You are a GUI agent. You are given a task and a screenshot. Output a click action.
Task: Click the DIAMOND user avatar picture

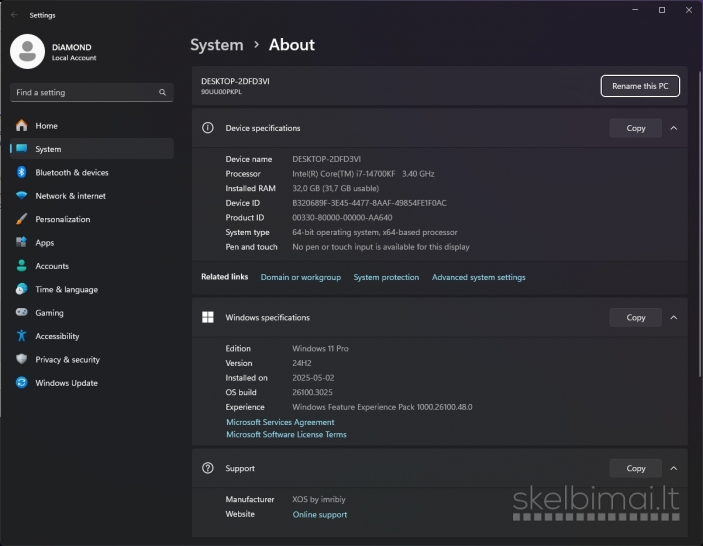click(x=27, y=52)
